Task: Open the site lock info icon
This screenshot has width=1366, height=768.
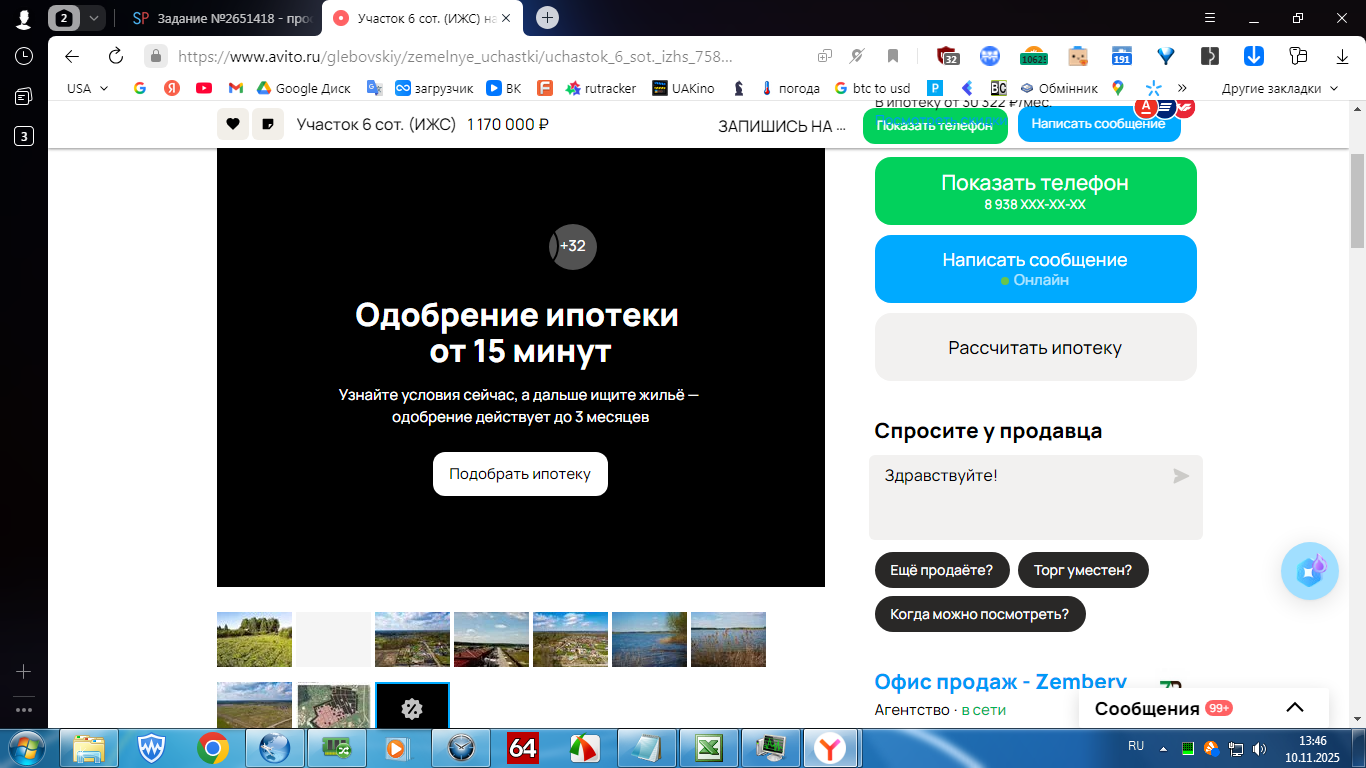Action: pos(155,56)
